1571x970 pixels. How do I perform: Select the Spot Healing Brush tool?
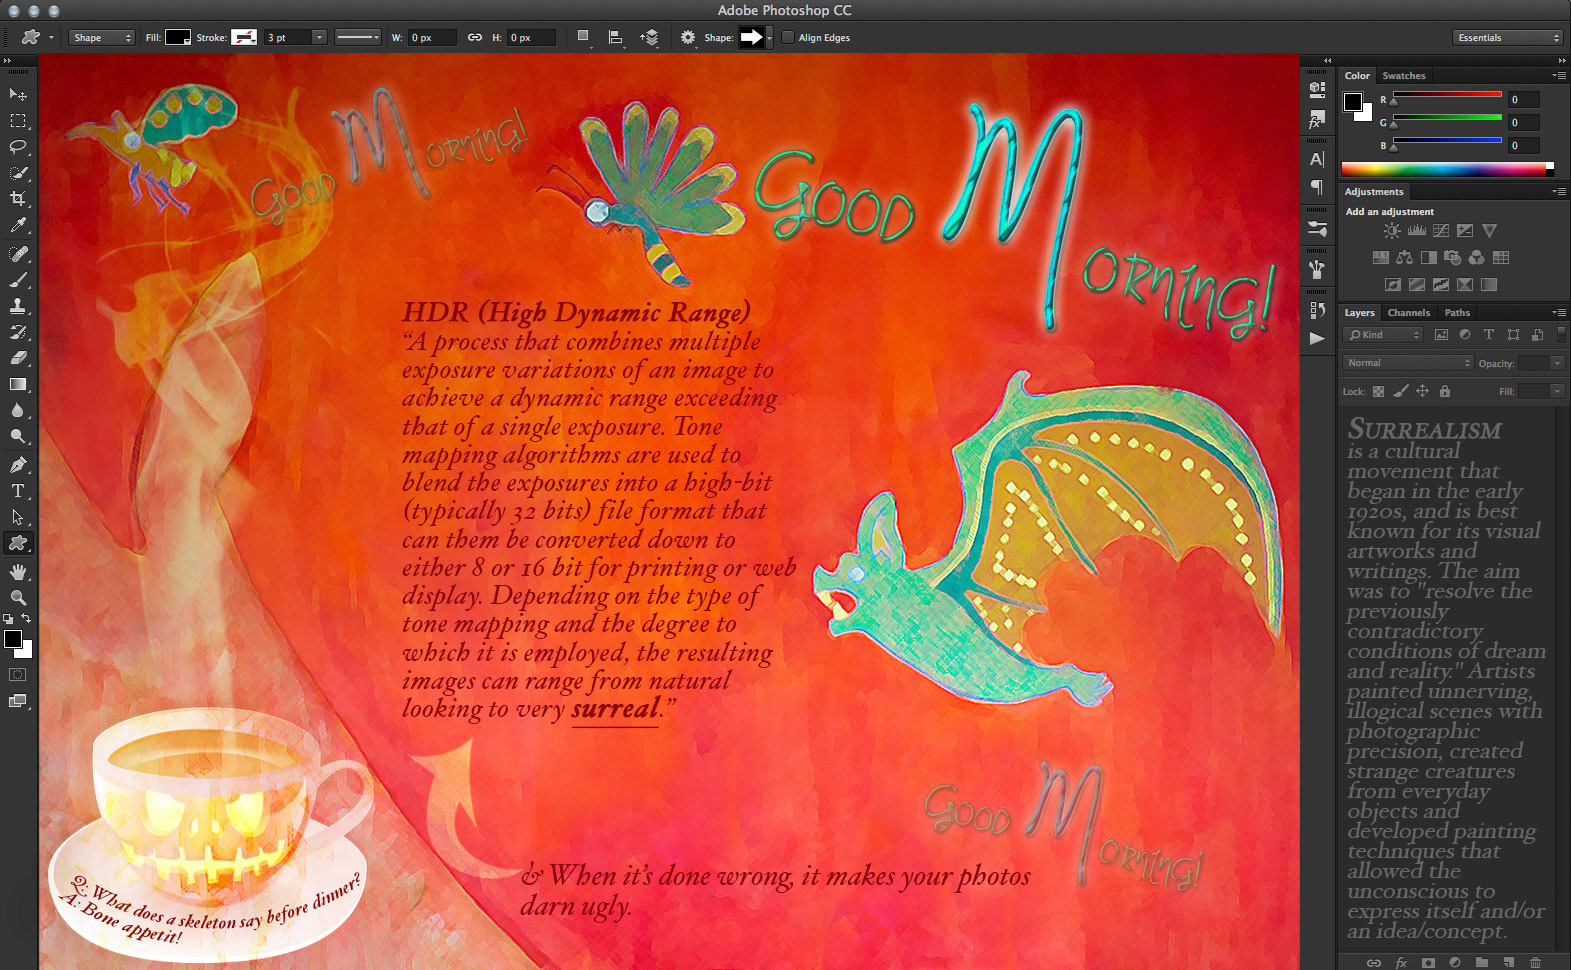coord(18,254)
